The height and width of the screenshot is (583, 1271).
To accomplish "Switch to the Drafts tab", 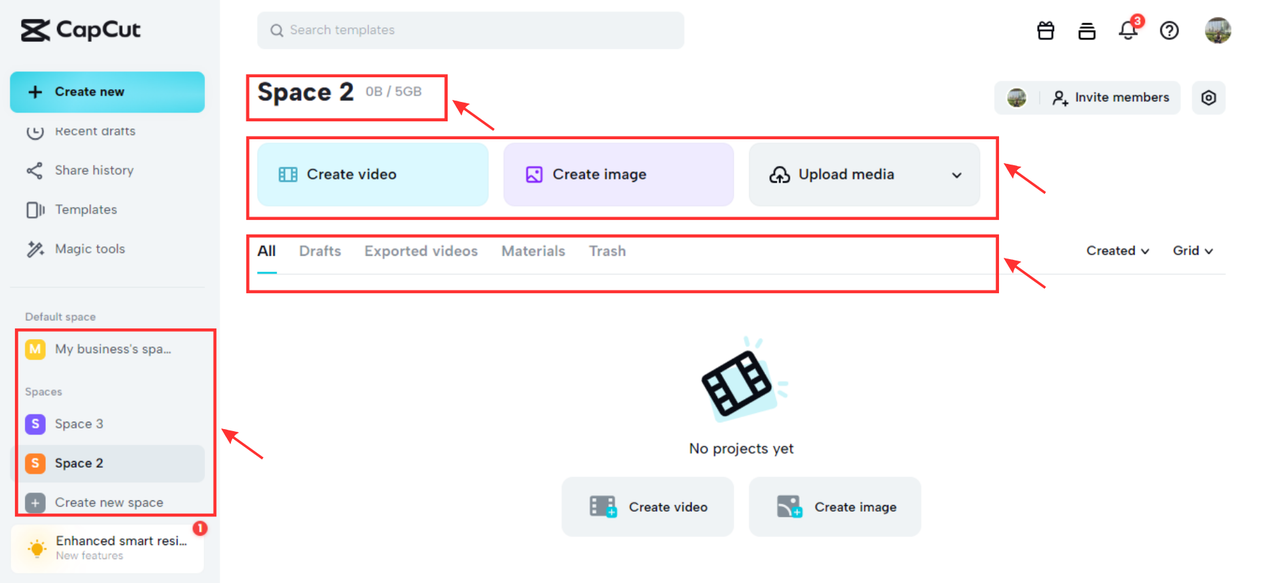I will [x=320, y=251].
